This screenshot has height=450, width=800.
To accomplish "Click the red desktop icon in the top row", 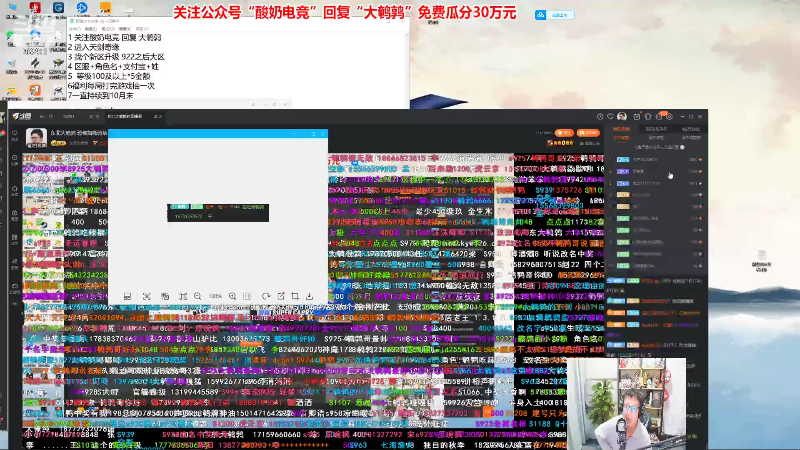I will tap(35, 8).
